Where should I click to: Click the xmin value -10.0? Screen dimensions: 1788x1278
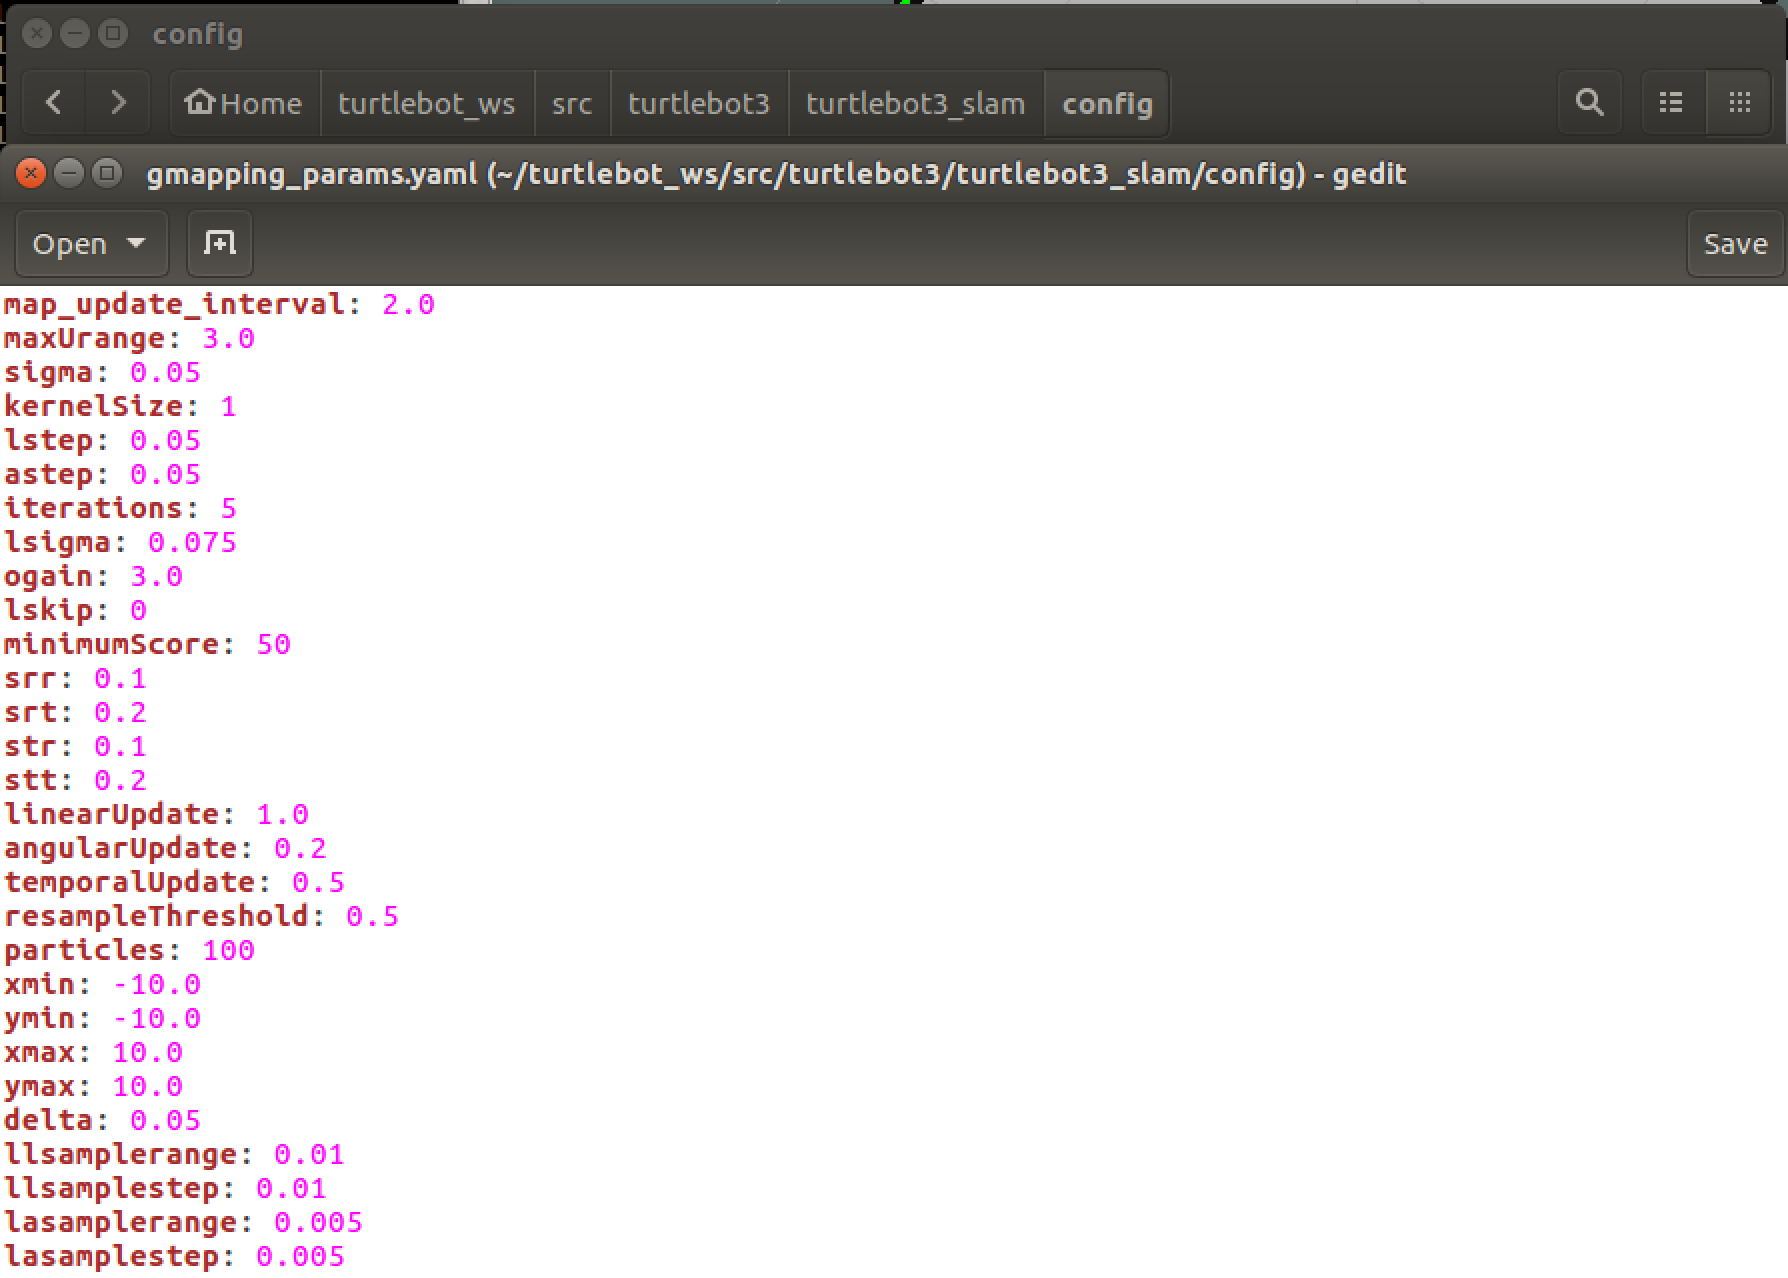point(157,984)
